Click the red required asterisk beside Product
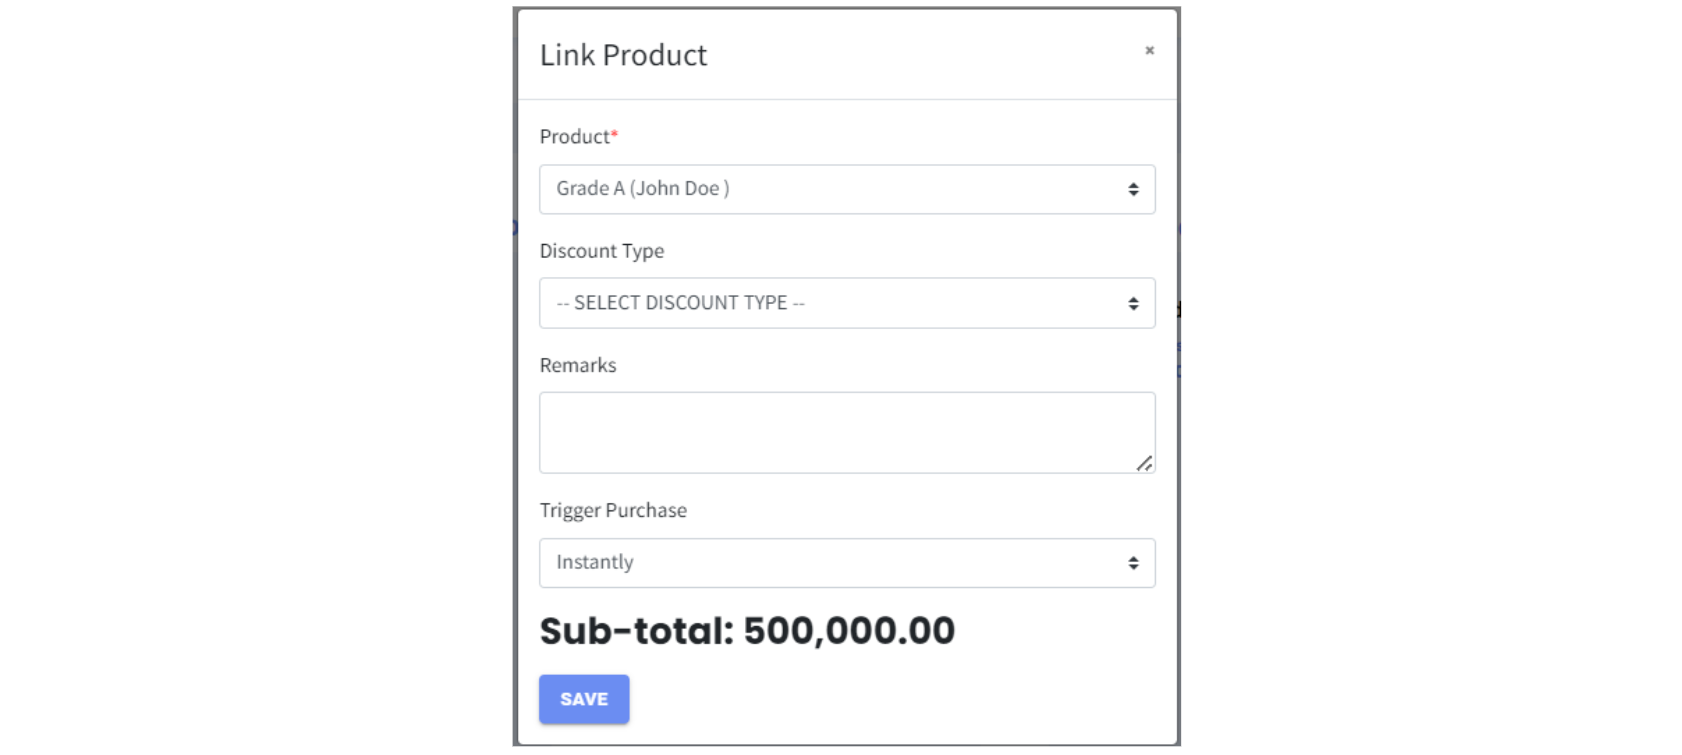The height and width of the screenshot is (755, 1682). (615, 135)
